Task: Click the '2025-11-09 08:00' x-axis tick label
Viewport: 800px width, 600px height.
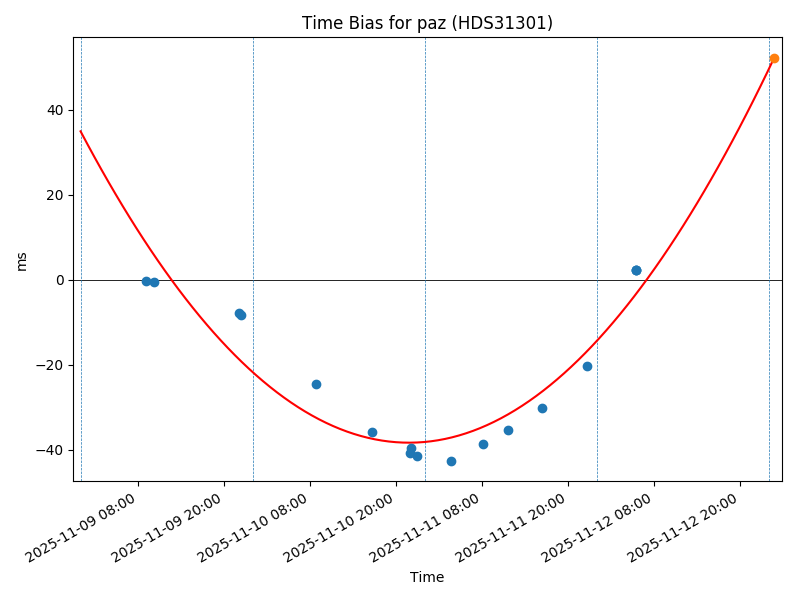Action: click(x=84, y=525)
